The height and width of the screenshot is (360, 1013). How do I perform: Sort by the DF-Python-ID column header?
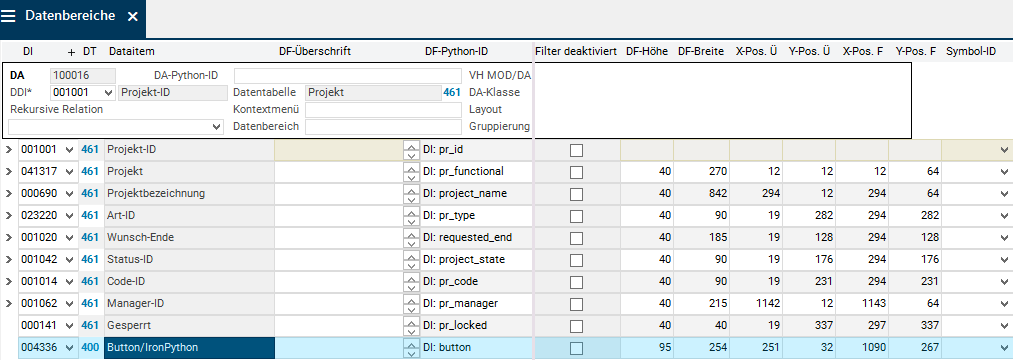pos(456,51)
